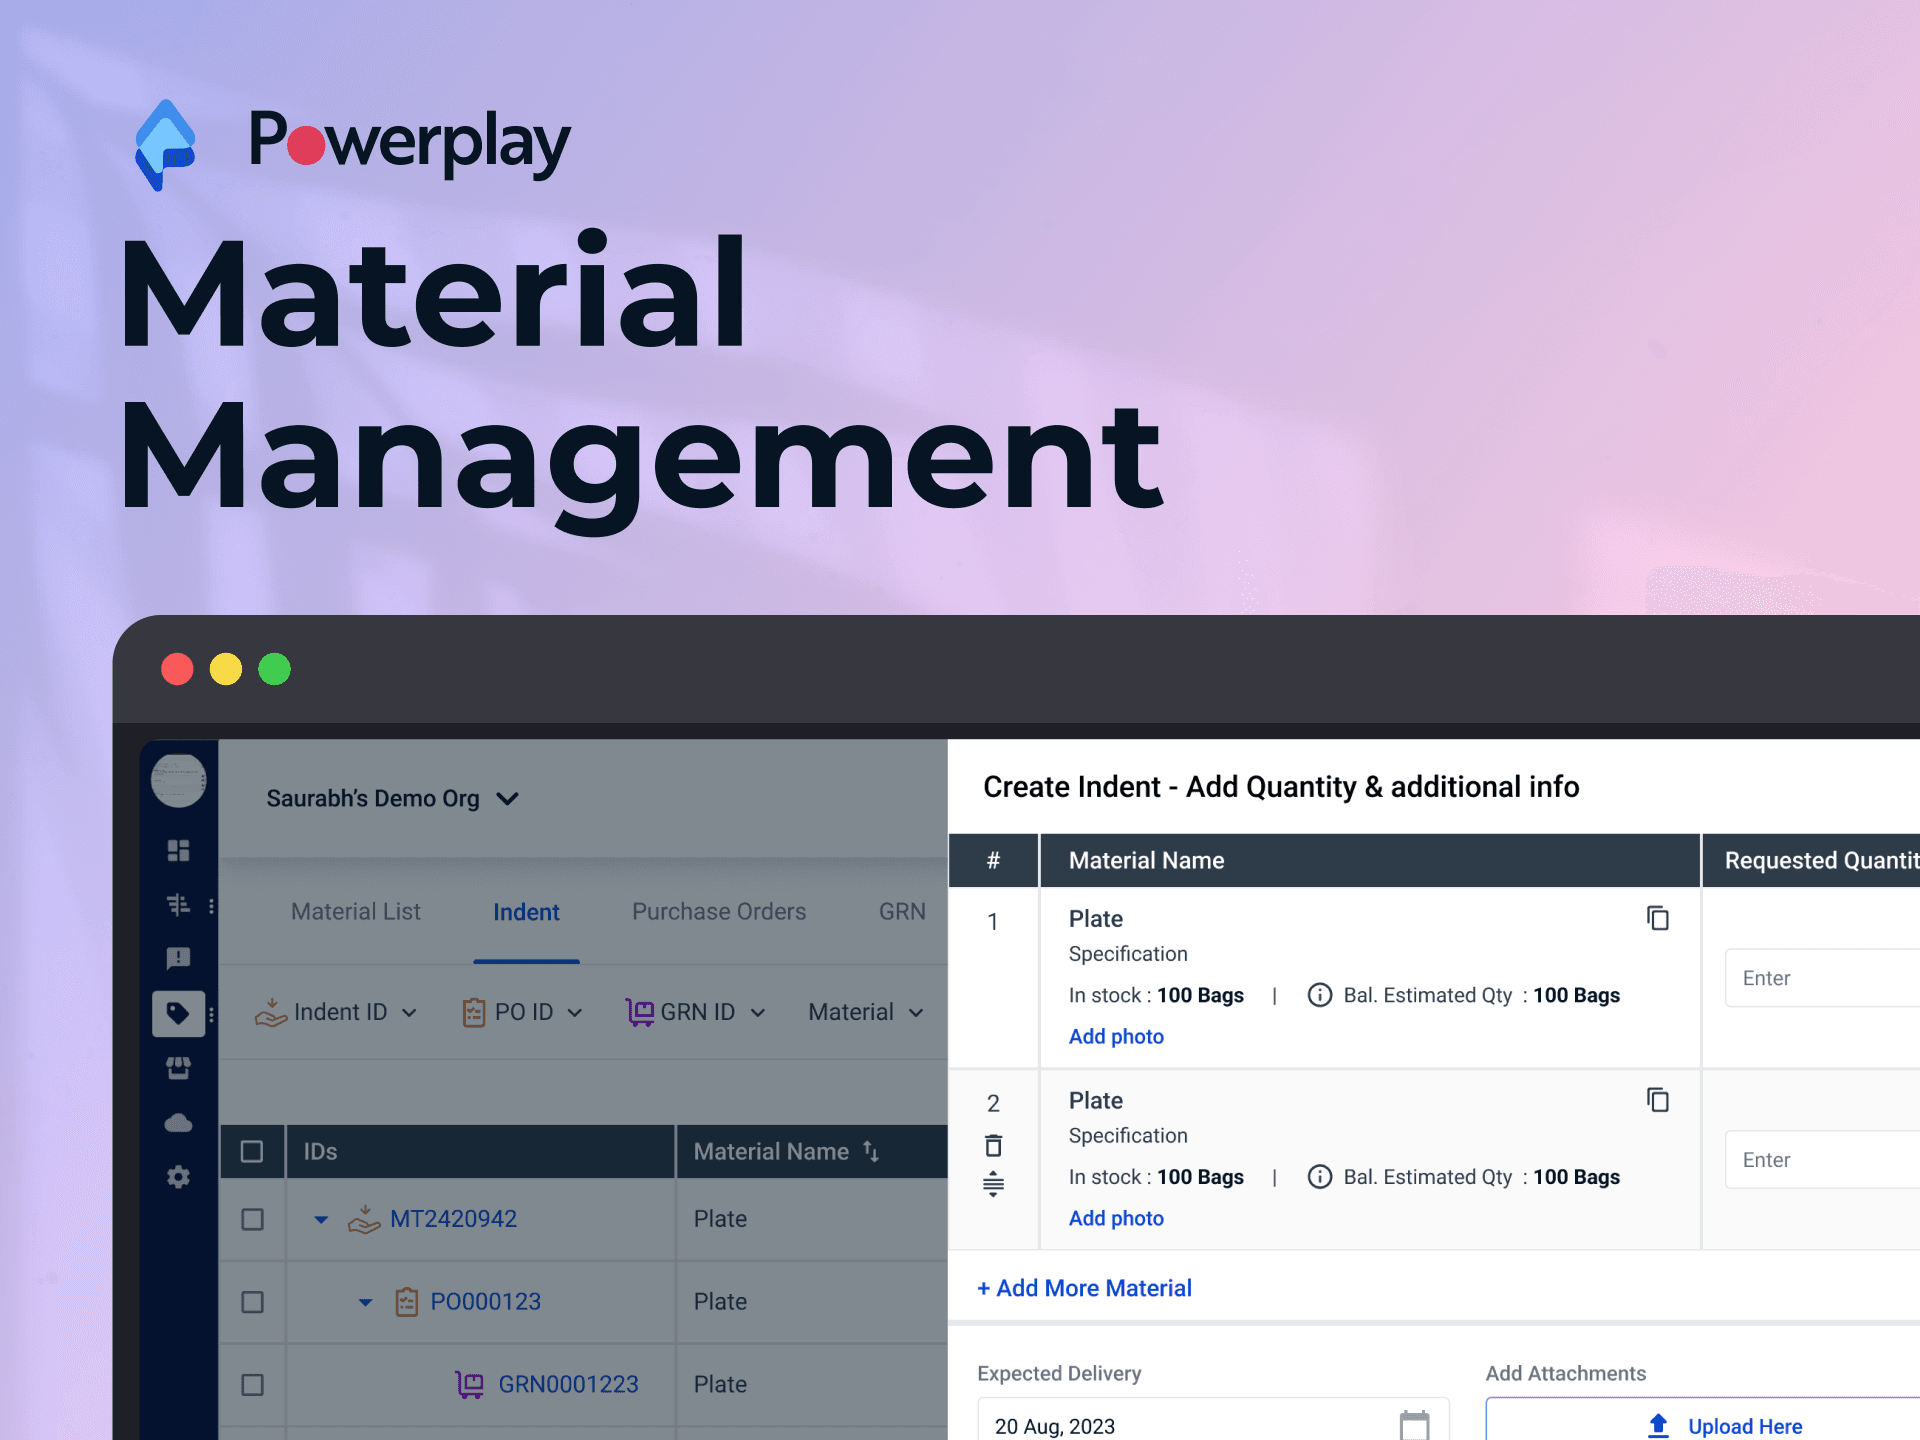Click info icon beside Bal. Estimated Qty
This screenshot has width=1920, height=1440.
1319,995
